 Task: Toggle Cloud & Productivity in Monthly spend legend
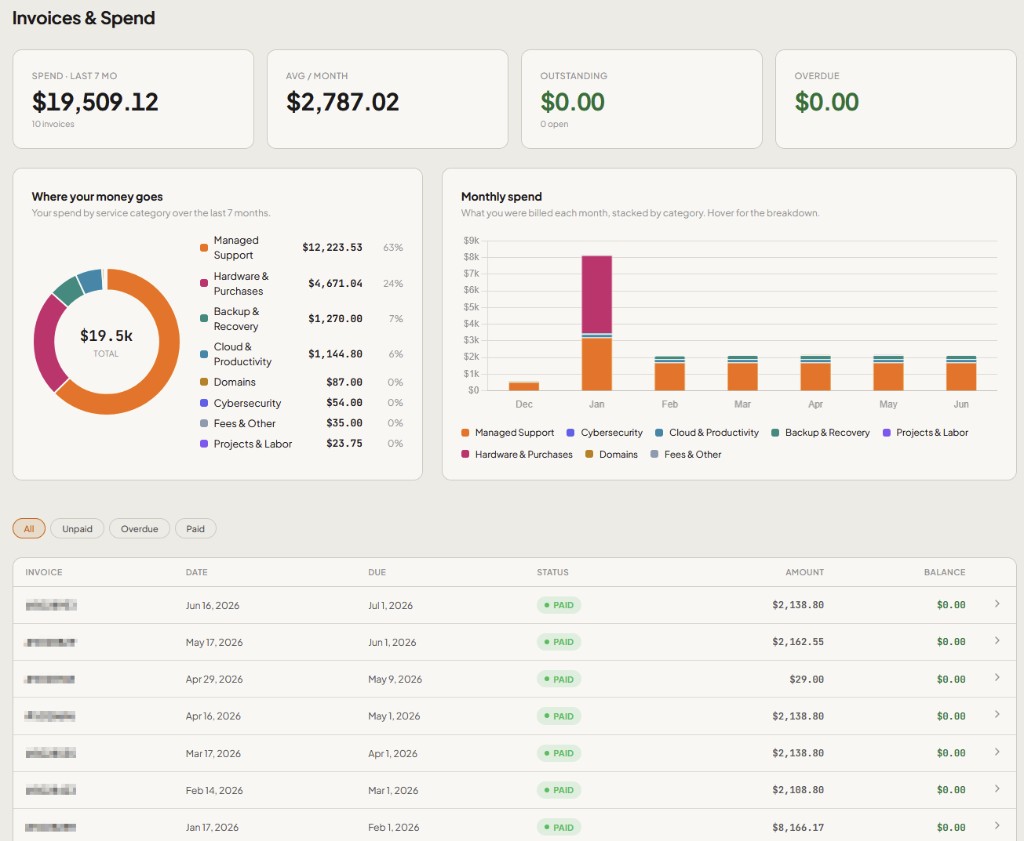(707, 432)
